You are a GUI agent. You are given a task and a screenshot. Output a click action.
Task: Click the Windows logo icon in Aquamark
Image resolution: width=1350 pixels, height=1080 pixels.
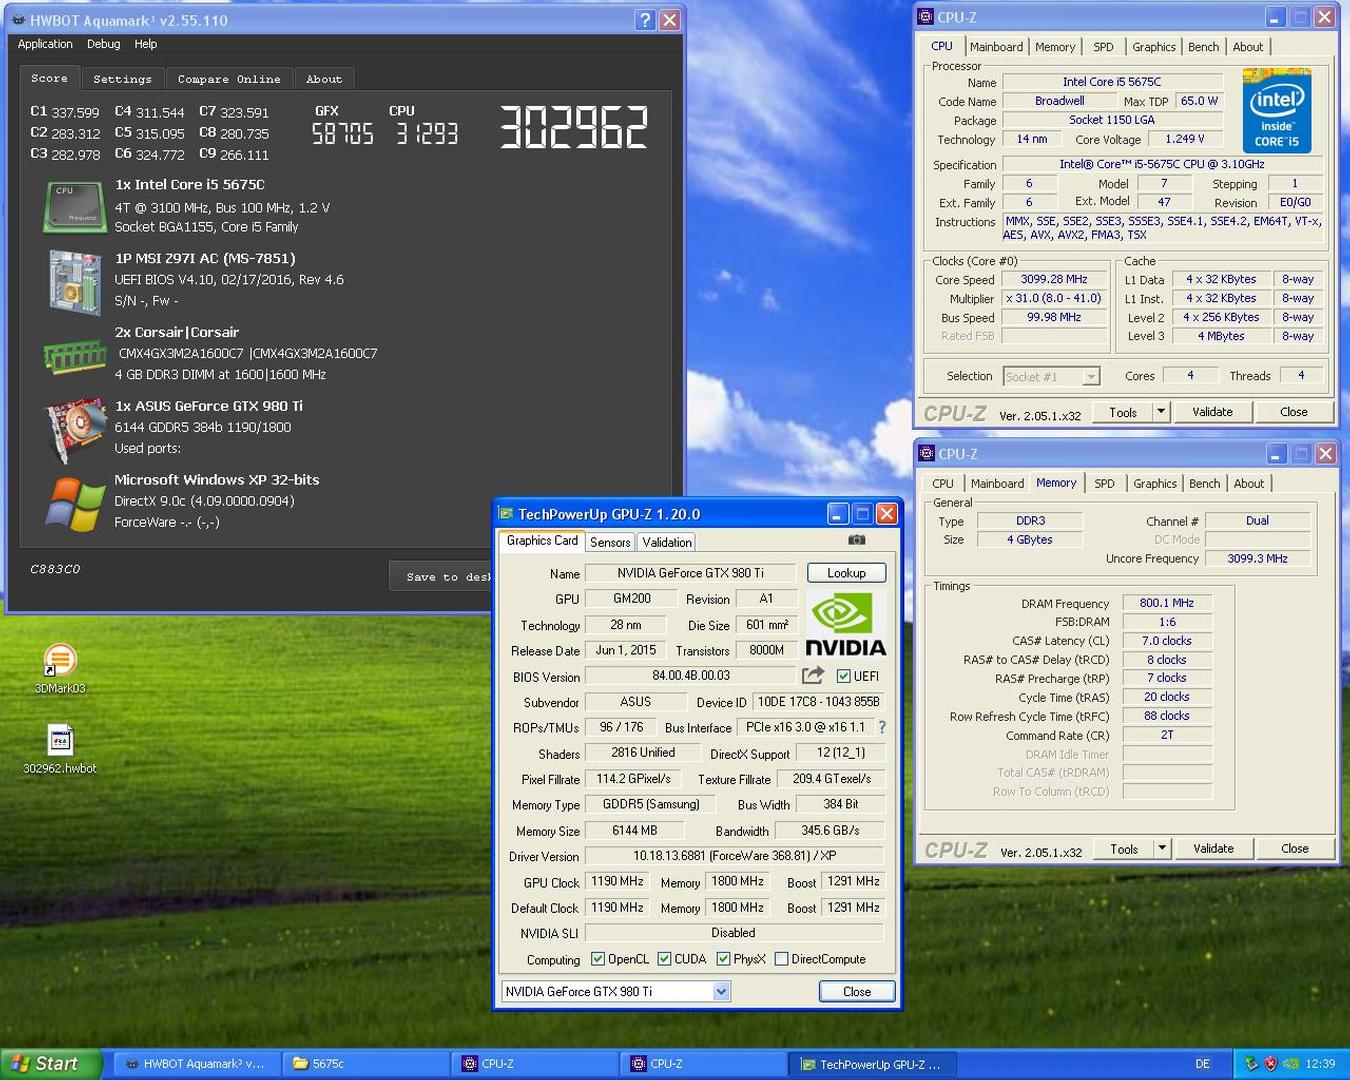(x=75, y=504)
